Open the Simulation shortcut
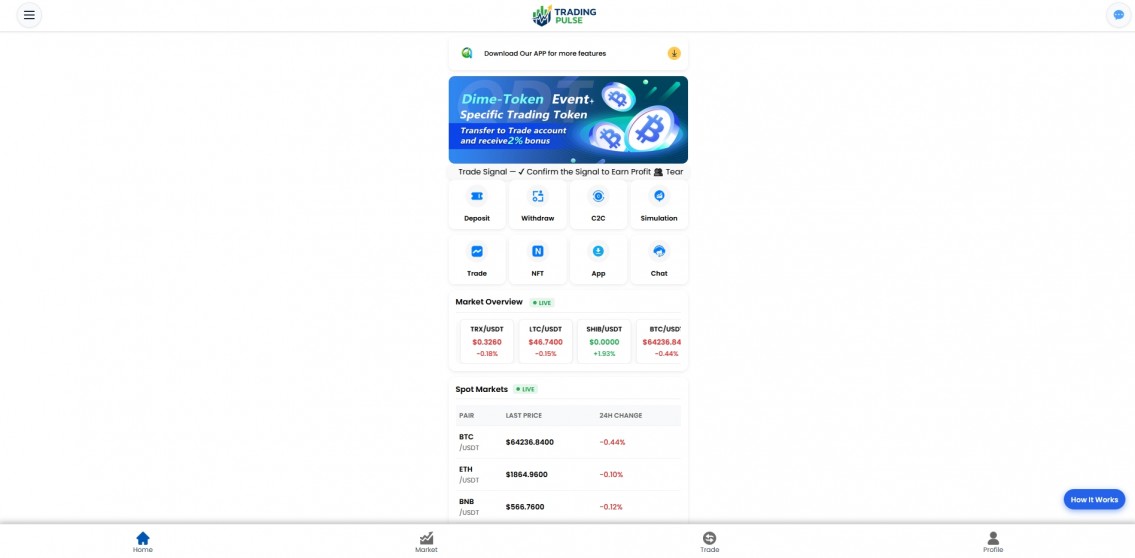The image size is (1135, 558). point(659,205)
